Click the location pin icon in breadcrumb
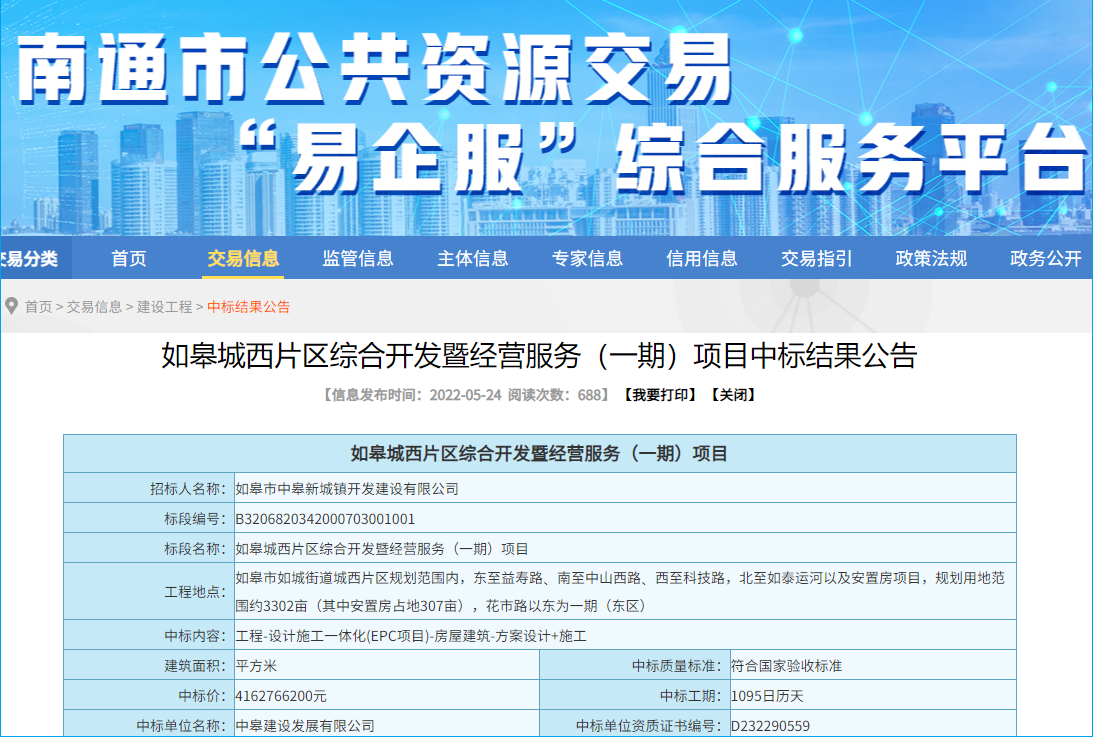The height and width of the screenshot is (737, 1093). (11, 306)
